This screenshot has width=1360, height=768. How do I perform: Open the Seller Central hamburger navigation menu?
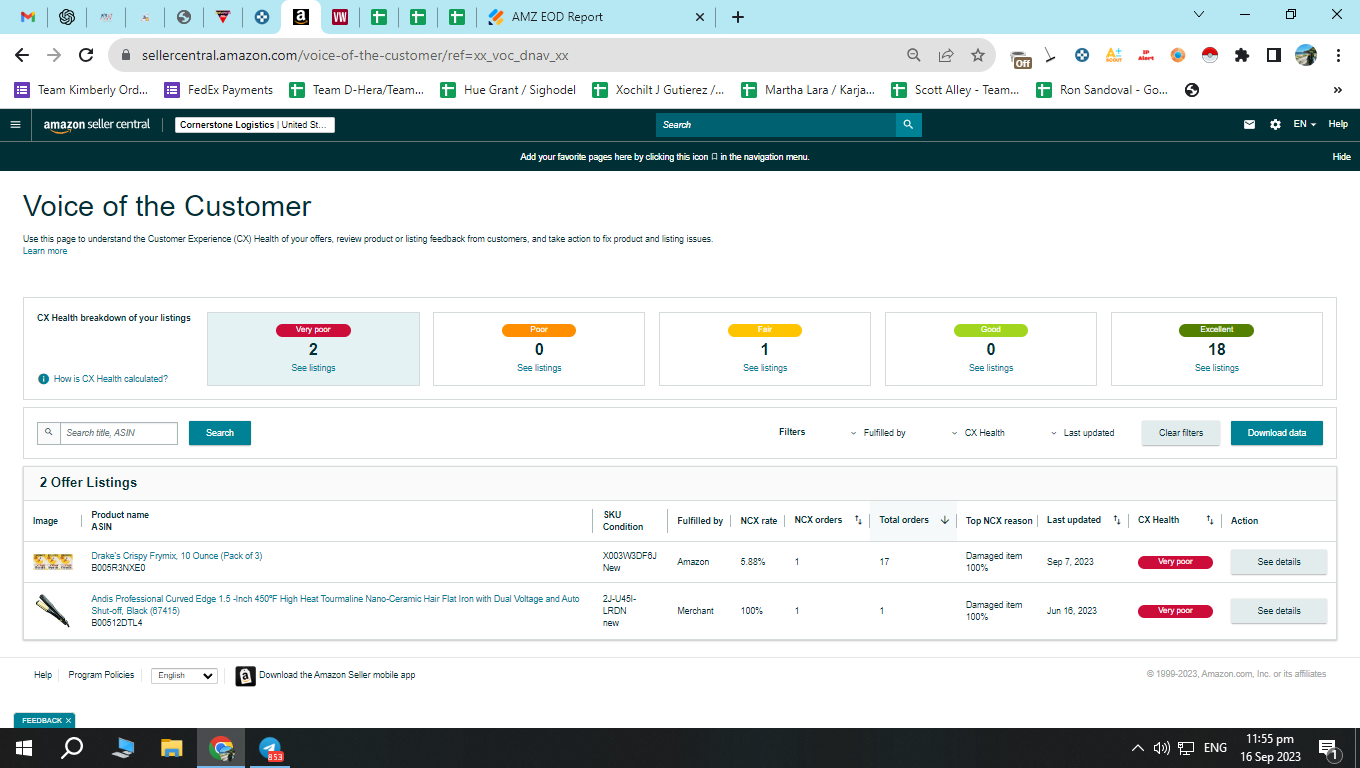click(15, 125)
